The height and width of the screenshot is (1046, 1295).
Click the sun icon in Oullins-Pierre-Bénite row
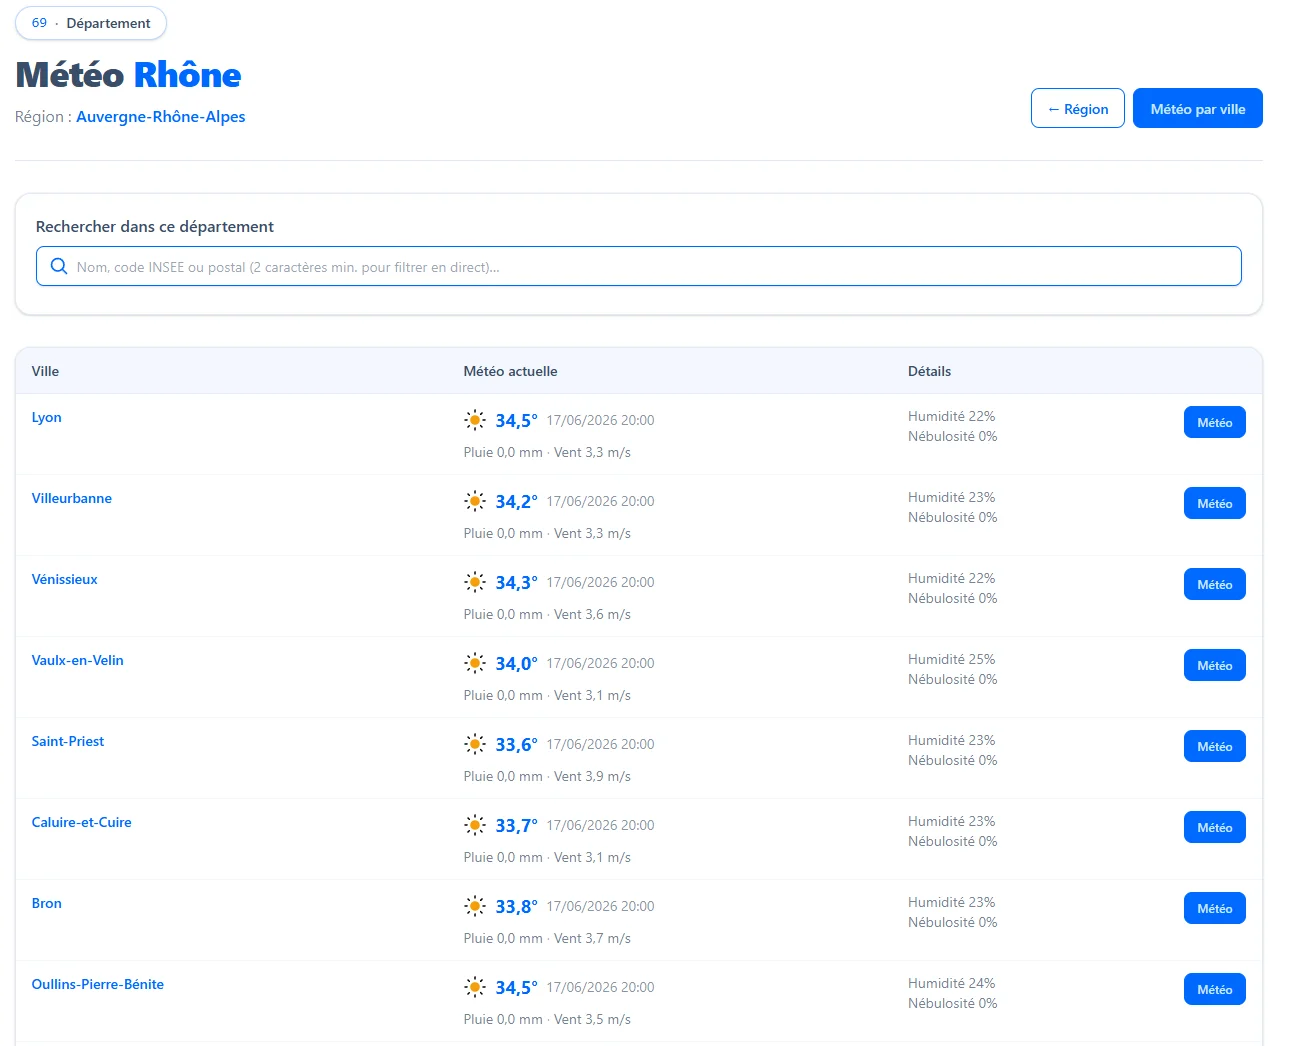point(475,987)
